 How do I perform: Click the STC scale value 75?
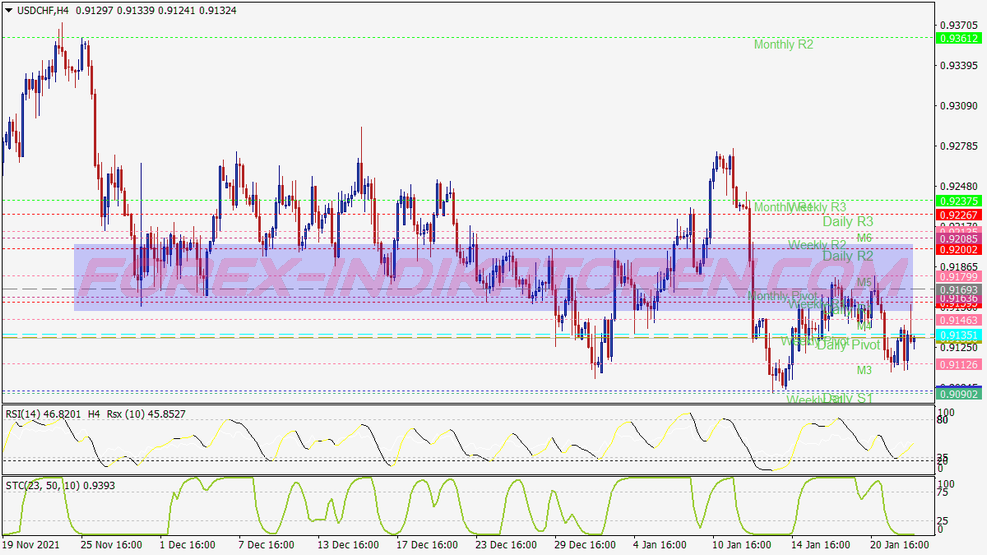click(943, 493)
